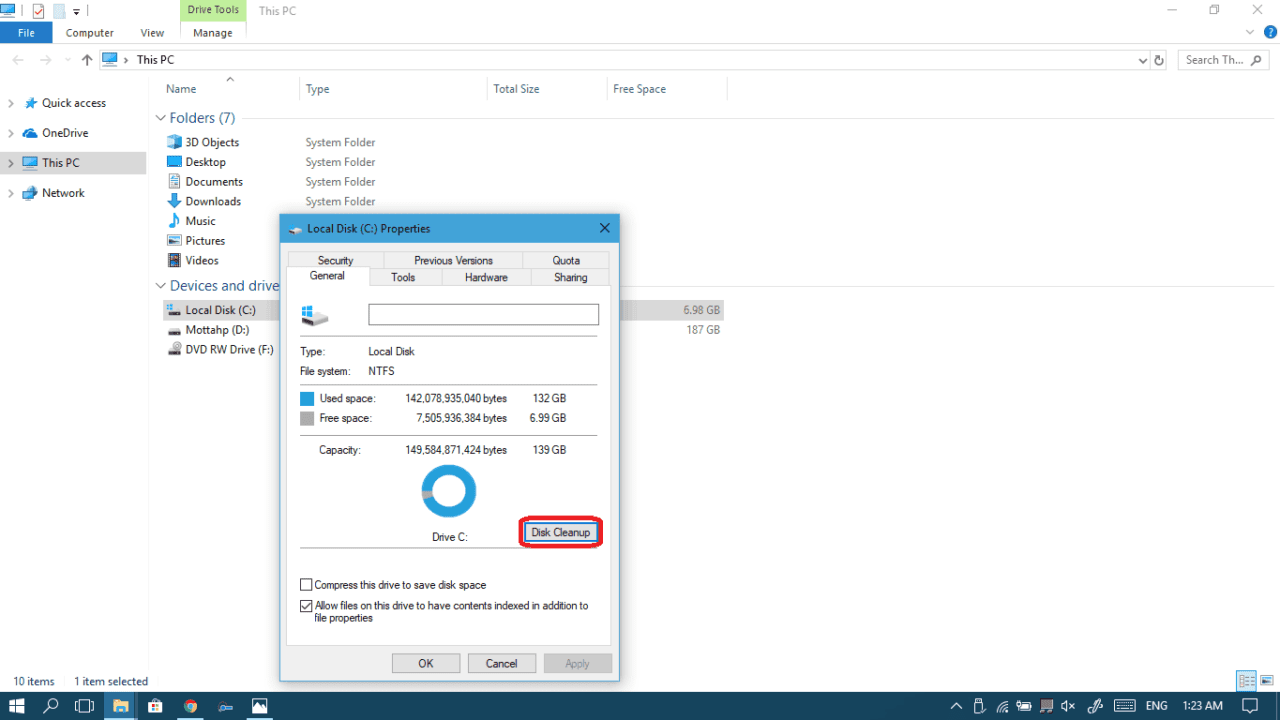
Task: Select the Downloads folder icon
Action: tap(176, 201)
